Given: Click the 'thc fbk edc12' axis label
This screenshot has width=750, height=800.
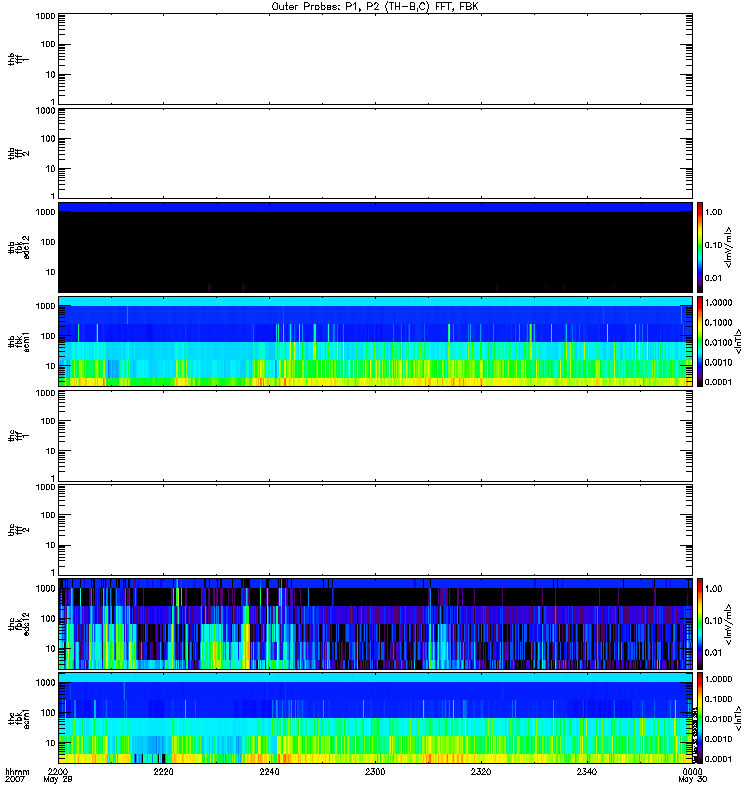Looking at the screenshot, I should click(x=18, y=624).
